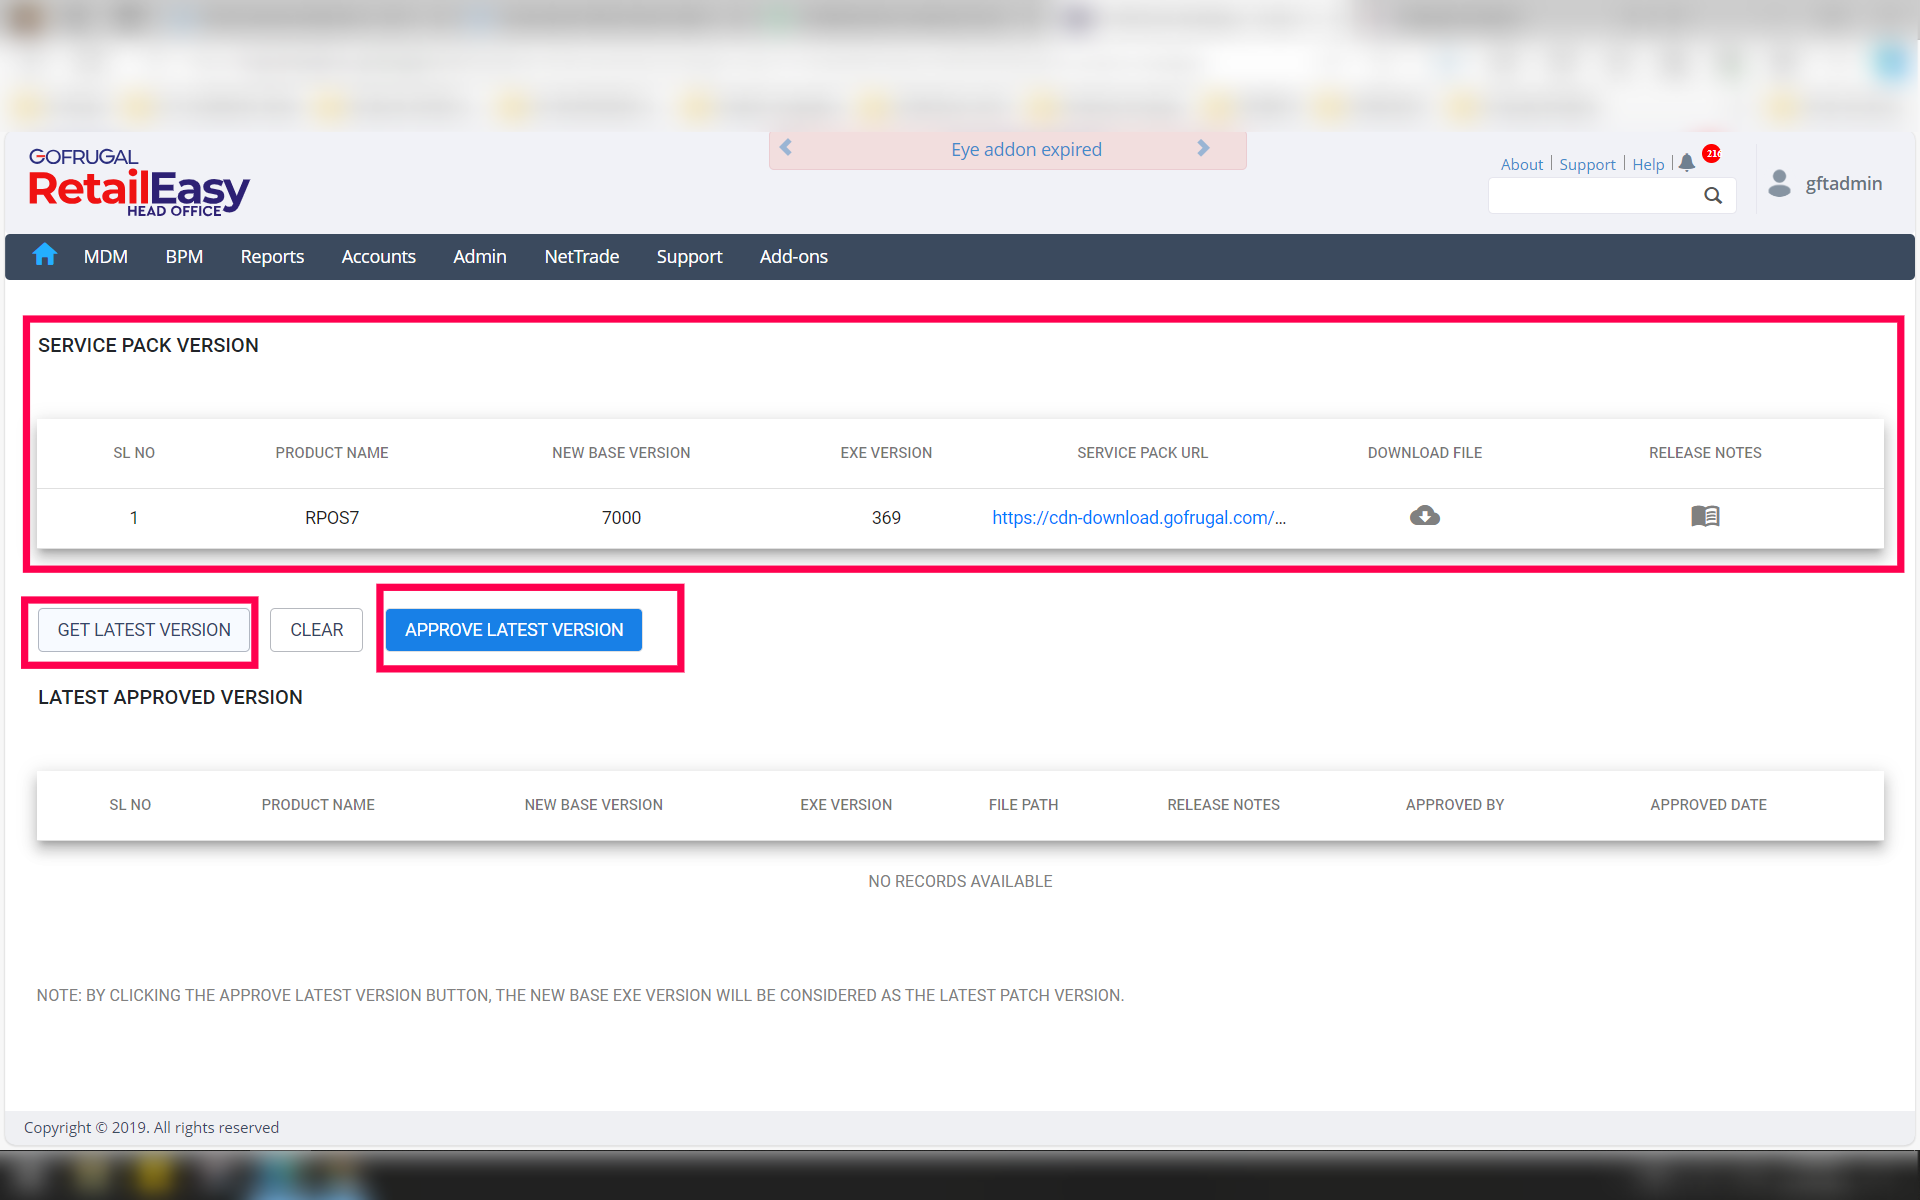Click the gftadmin user avatar icon
Image resolution: width=1920 pixels, height=1200 pixels.
(1779, 183)
